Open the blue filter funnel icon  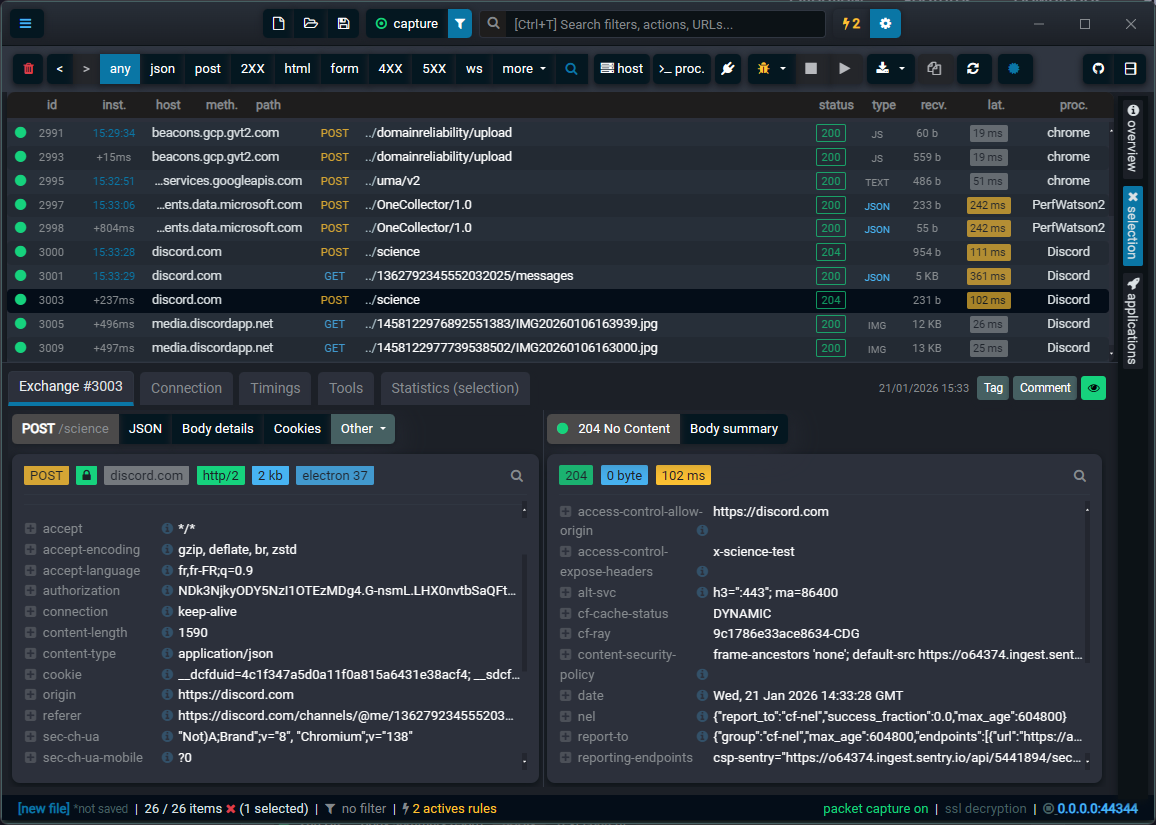coord(459,22)
